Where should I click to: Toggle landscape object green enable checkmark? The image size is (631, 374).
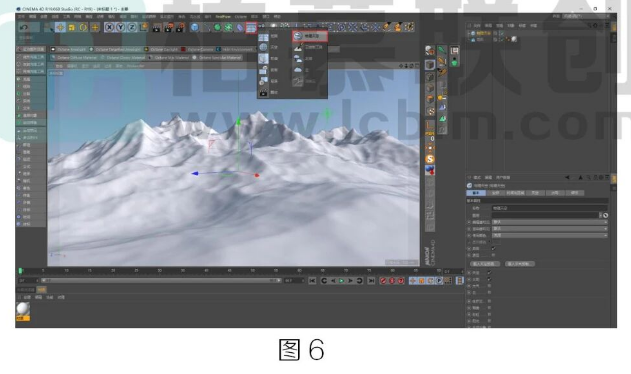tap(502, 39)
